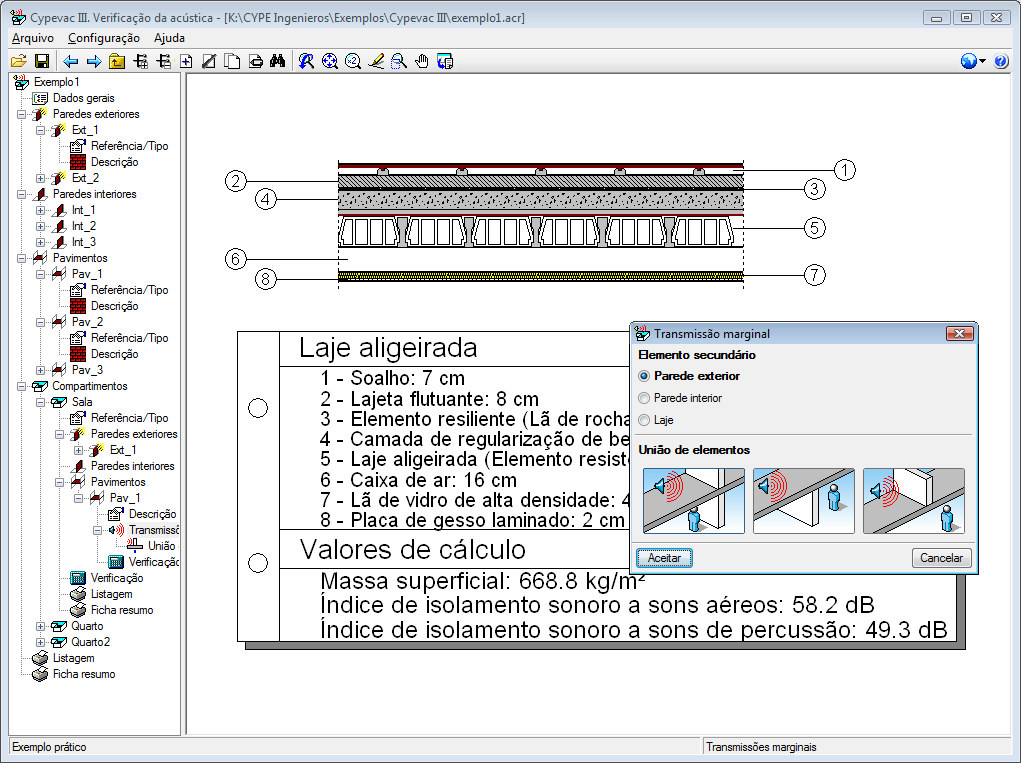Click the calculator icon beside Sala's Verificação
Screen dimensions: 1021x763
pos(77,578)
